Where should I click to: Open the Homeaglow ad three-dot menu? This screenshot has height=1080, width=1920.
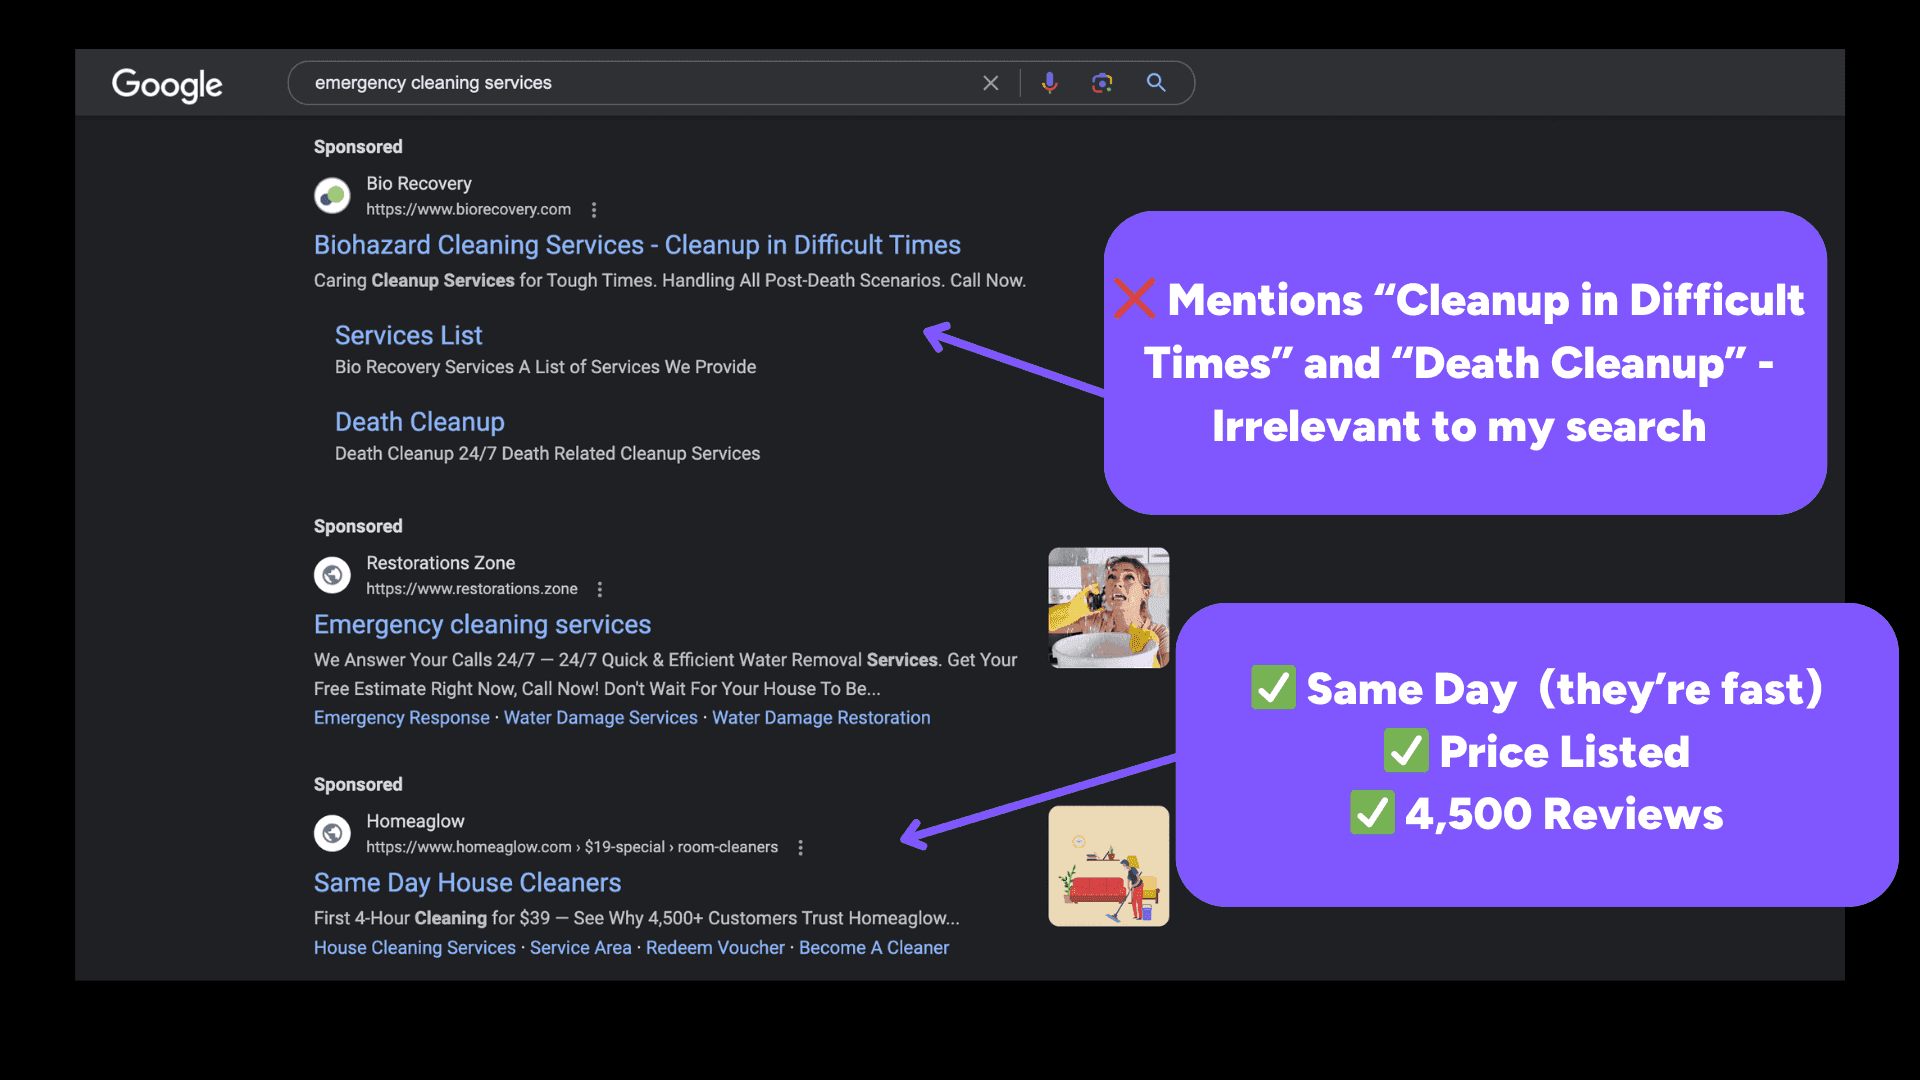801,847
